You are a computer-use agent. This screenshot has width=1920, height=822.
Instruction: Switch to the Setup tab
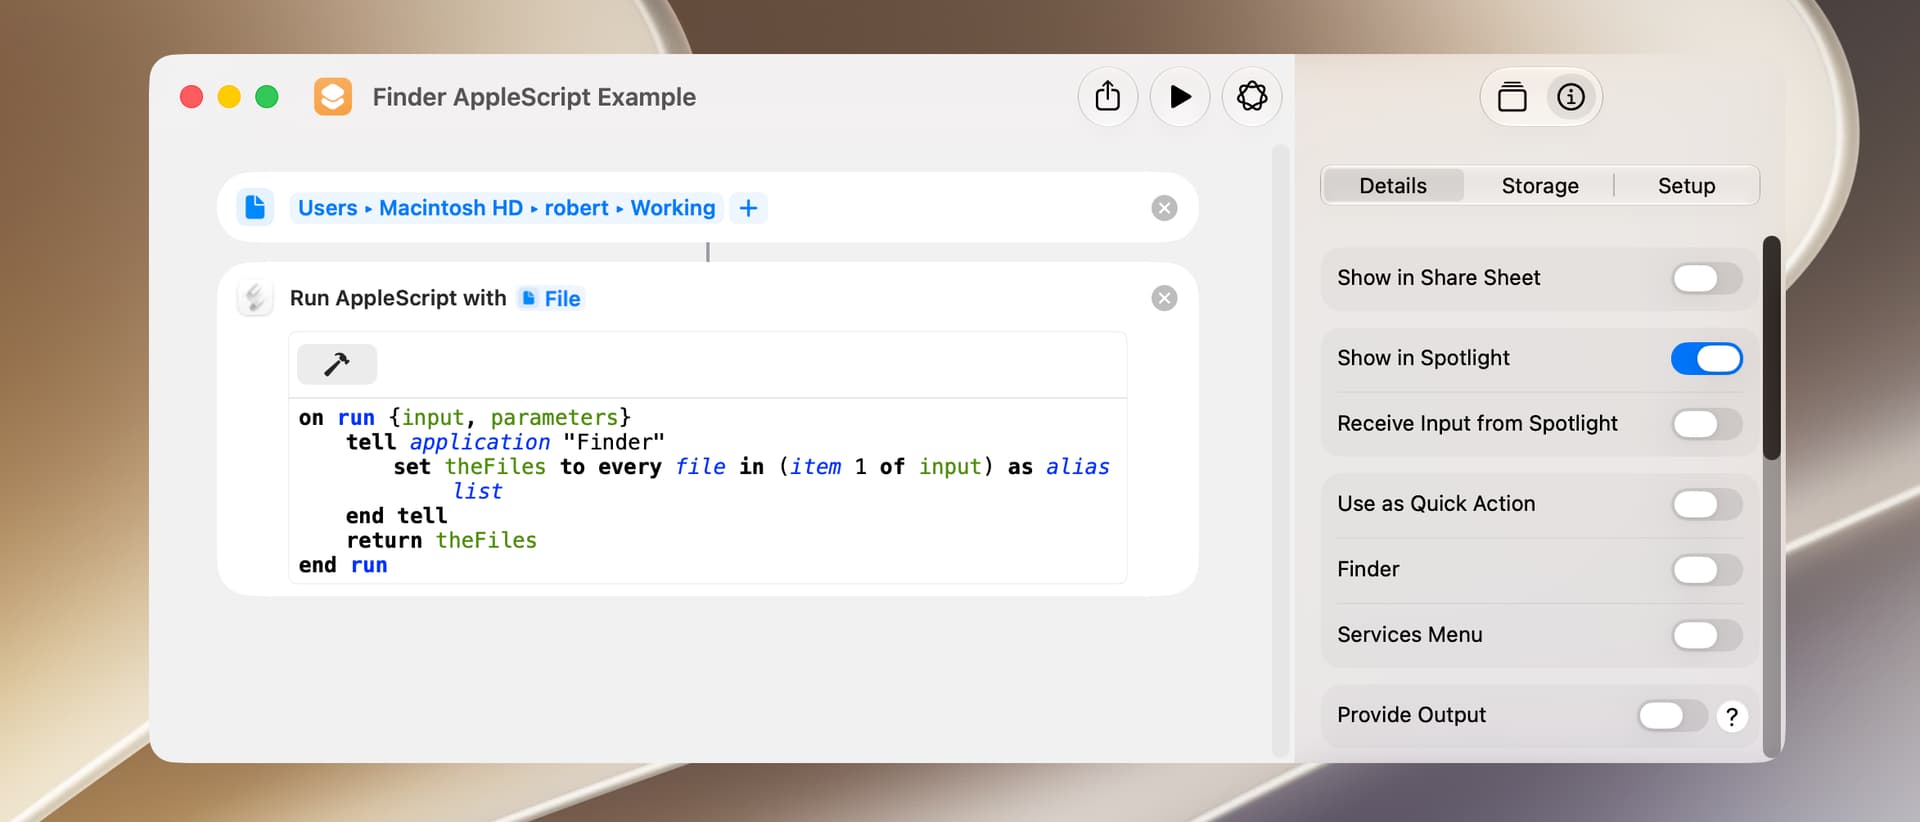point(1686,186)
